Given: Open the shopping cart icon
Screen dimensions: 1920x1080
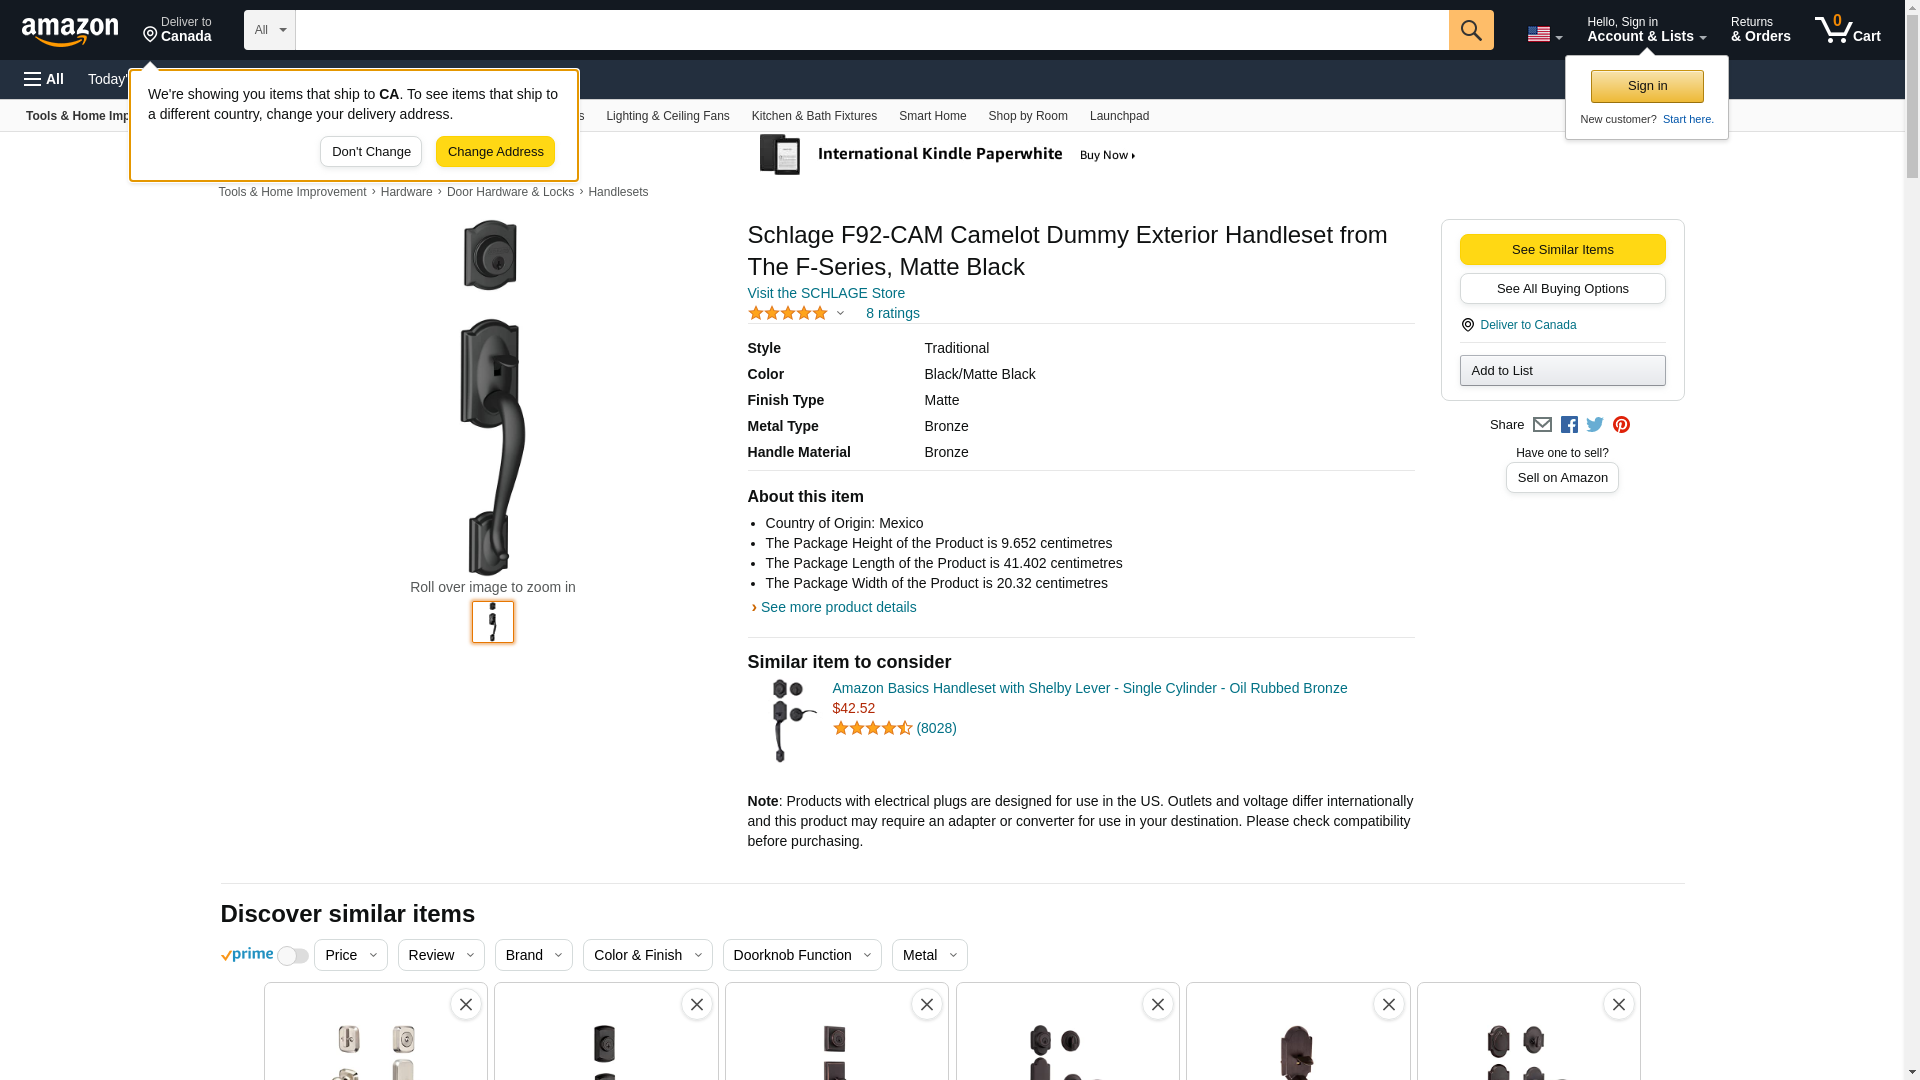Looking at the screenshot, I should 1847,30.
